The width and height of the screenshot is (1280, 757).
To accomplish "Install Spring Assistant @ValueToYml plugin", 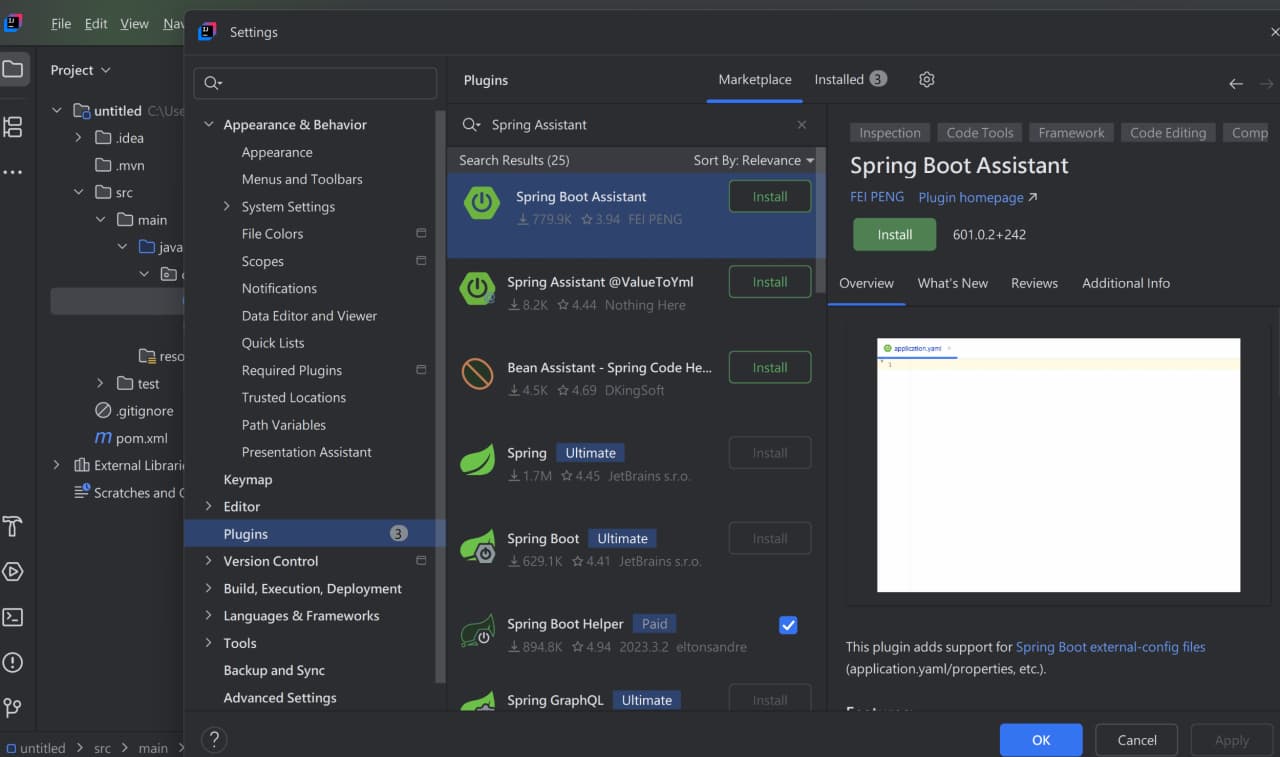I will click(x=770, y=282).
